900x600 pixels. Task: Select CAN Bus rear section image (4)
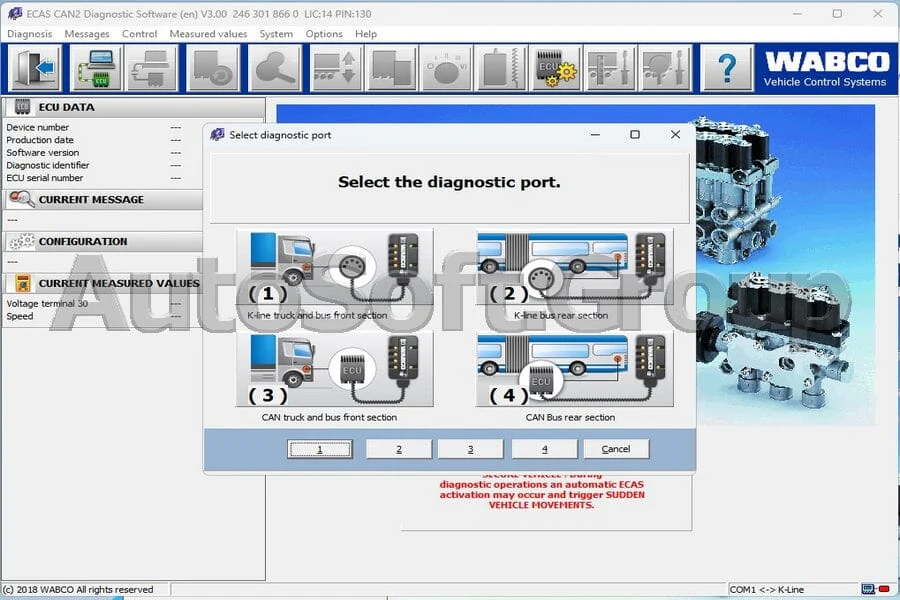pos(575,369)
